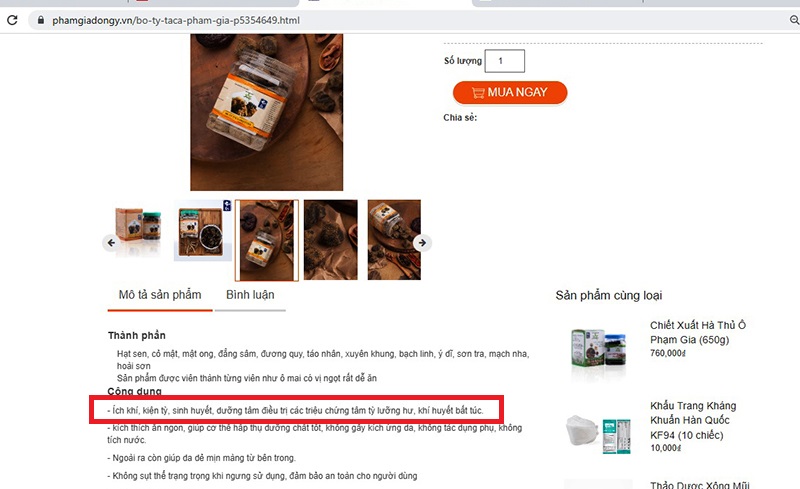Reload the page with the refresh icon
Image resolution: width=800 pixels, height=489 pixels.
[x=12, y=20]
